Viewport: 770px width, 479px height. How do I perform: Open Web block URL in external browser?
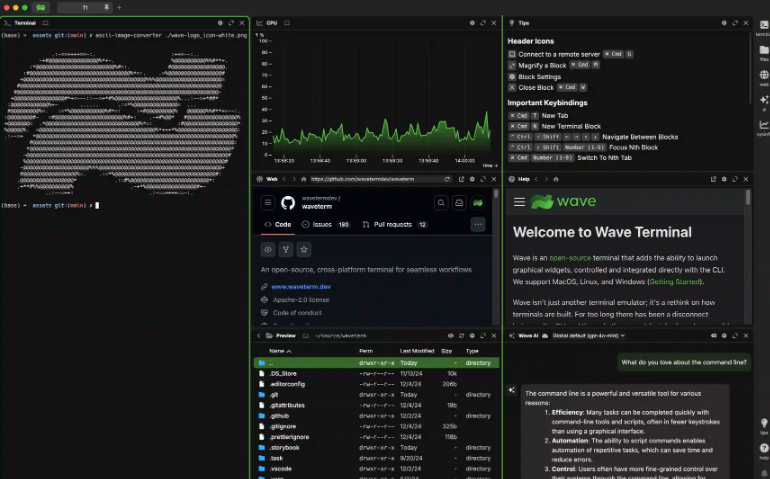pyautogui.click(x=461, y=179)
